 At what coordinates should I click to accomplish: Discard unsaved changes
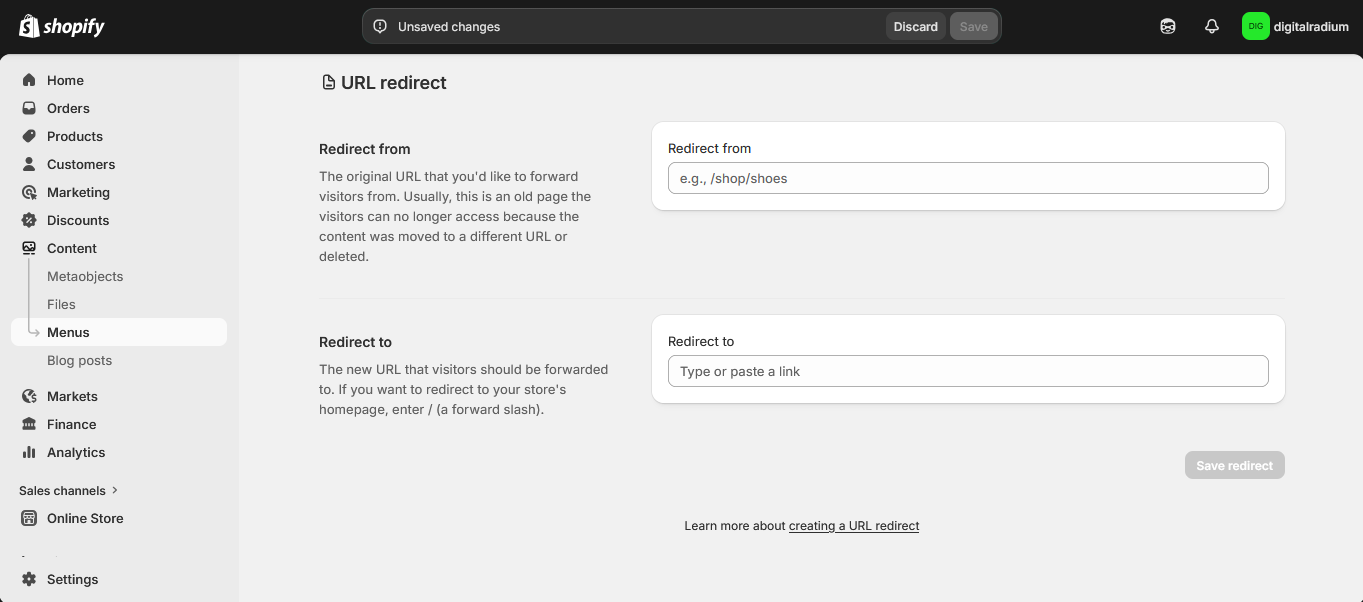pyautogui.click(x=915, y=27)
